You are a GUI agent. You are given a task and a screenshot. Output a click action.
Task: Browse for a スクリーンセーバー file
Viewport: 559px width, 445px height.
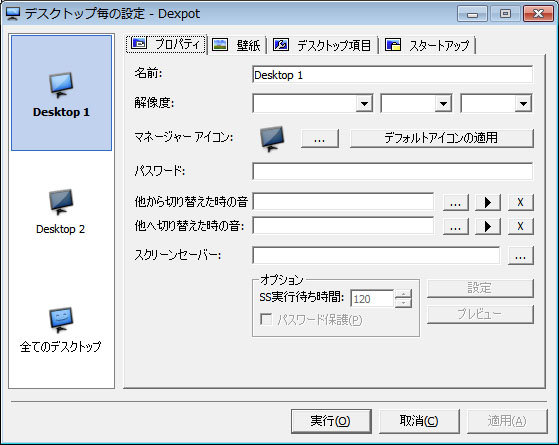(520, 256)
